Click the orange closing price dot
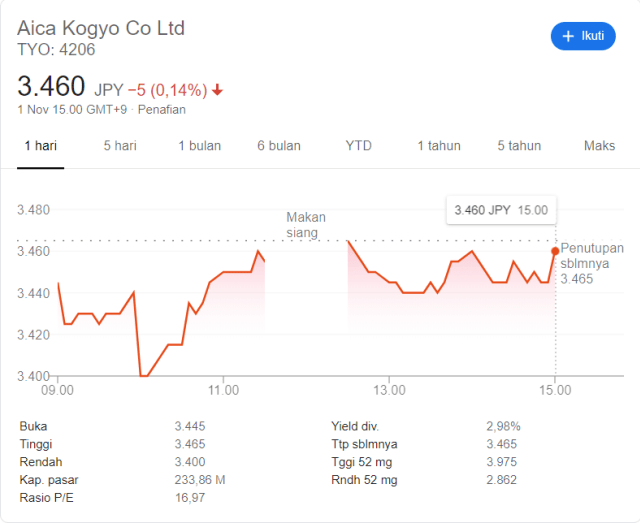 [555, 251]
